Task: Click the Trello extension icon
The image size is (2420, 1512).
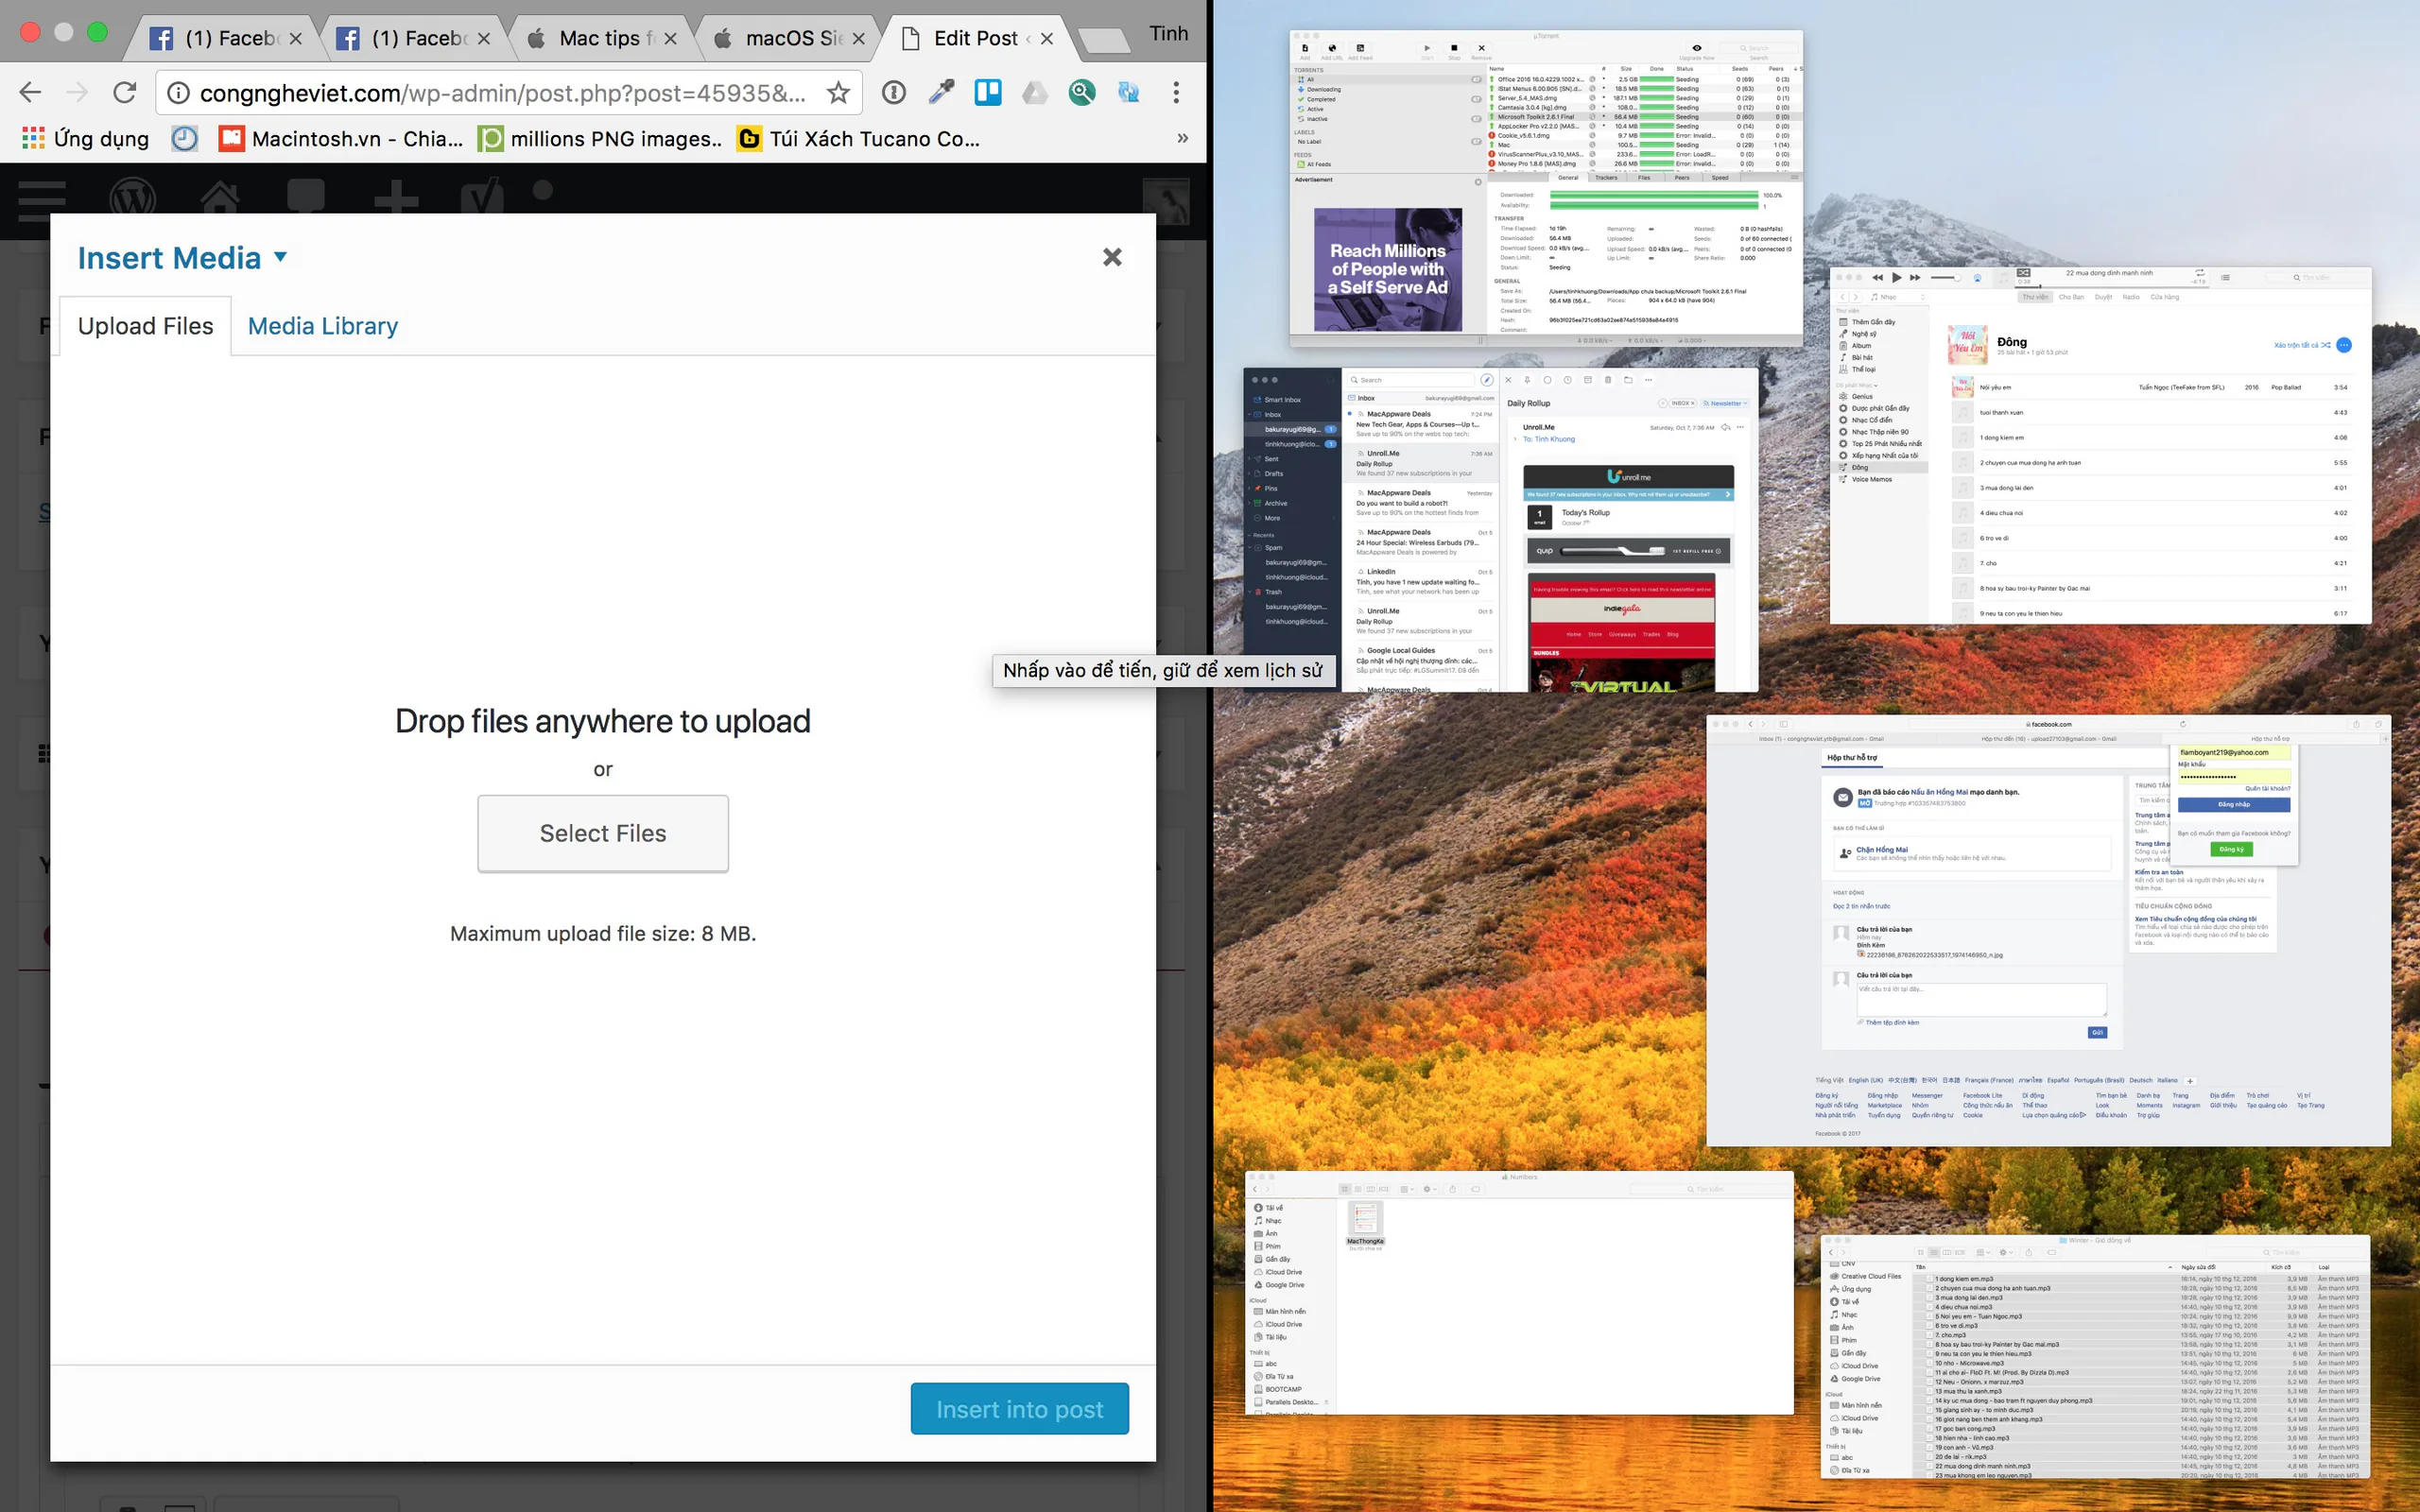Action: (988, 93)
